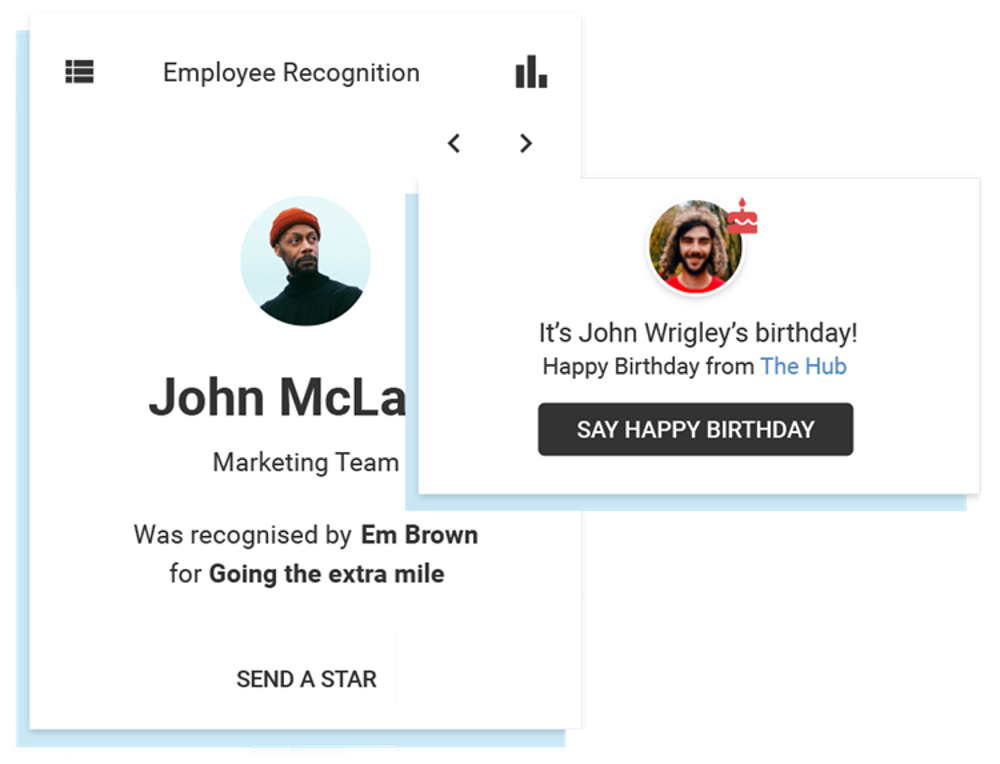This screenshot has height=764, width=1000.
Task: Select the Marketing Team label
Action: 306,462
